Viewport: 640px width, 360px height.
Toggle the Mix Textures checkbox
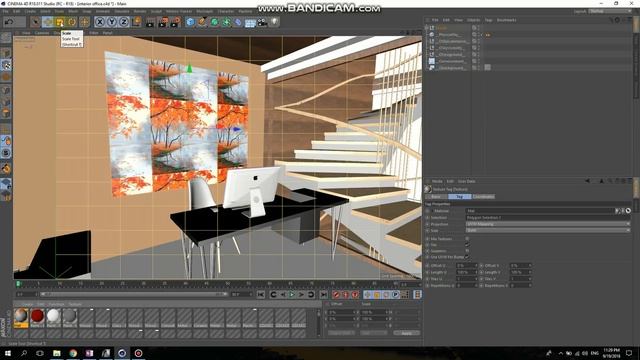(x=467, y=239)
